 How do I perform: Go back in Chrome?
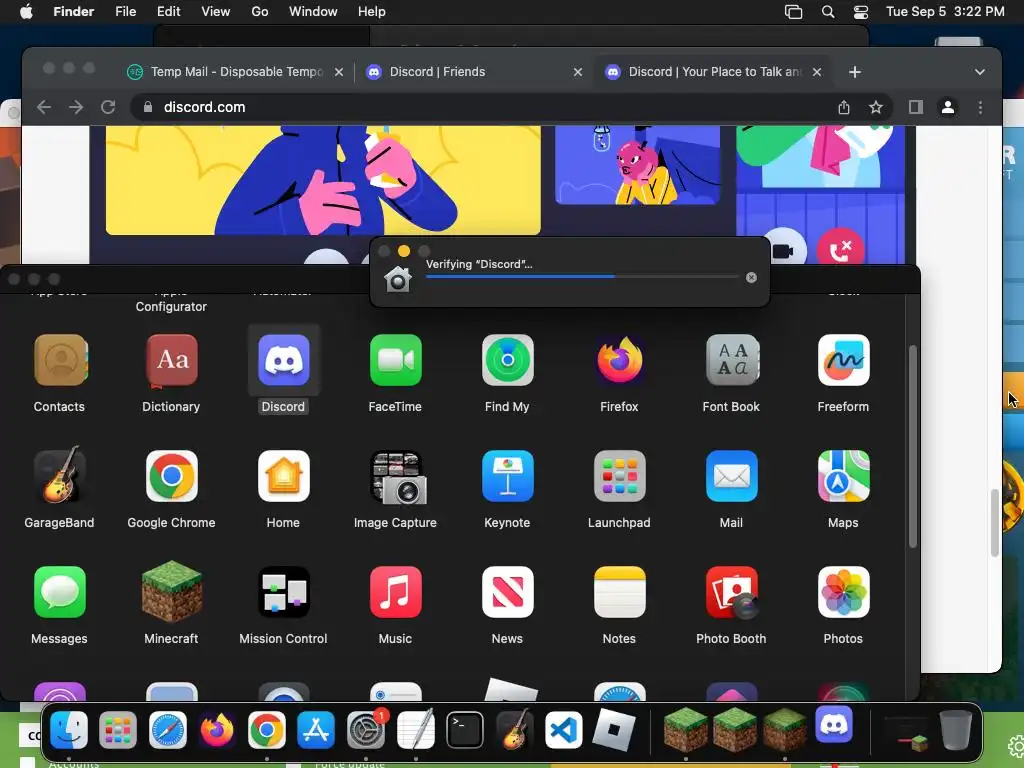click(x=44, y=107)
